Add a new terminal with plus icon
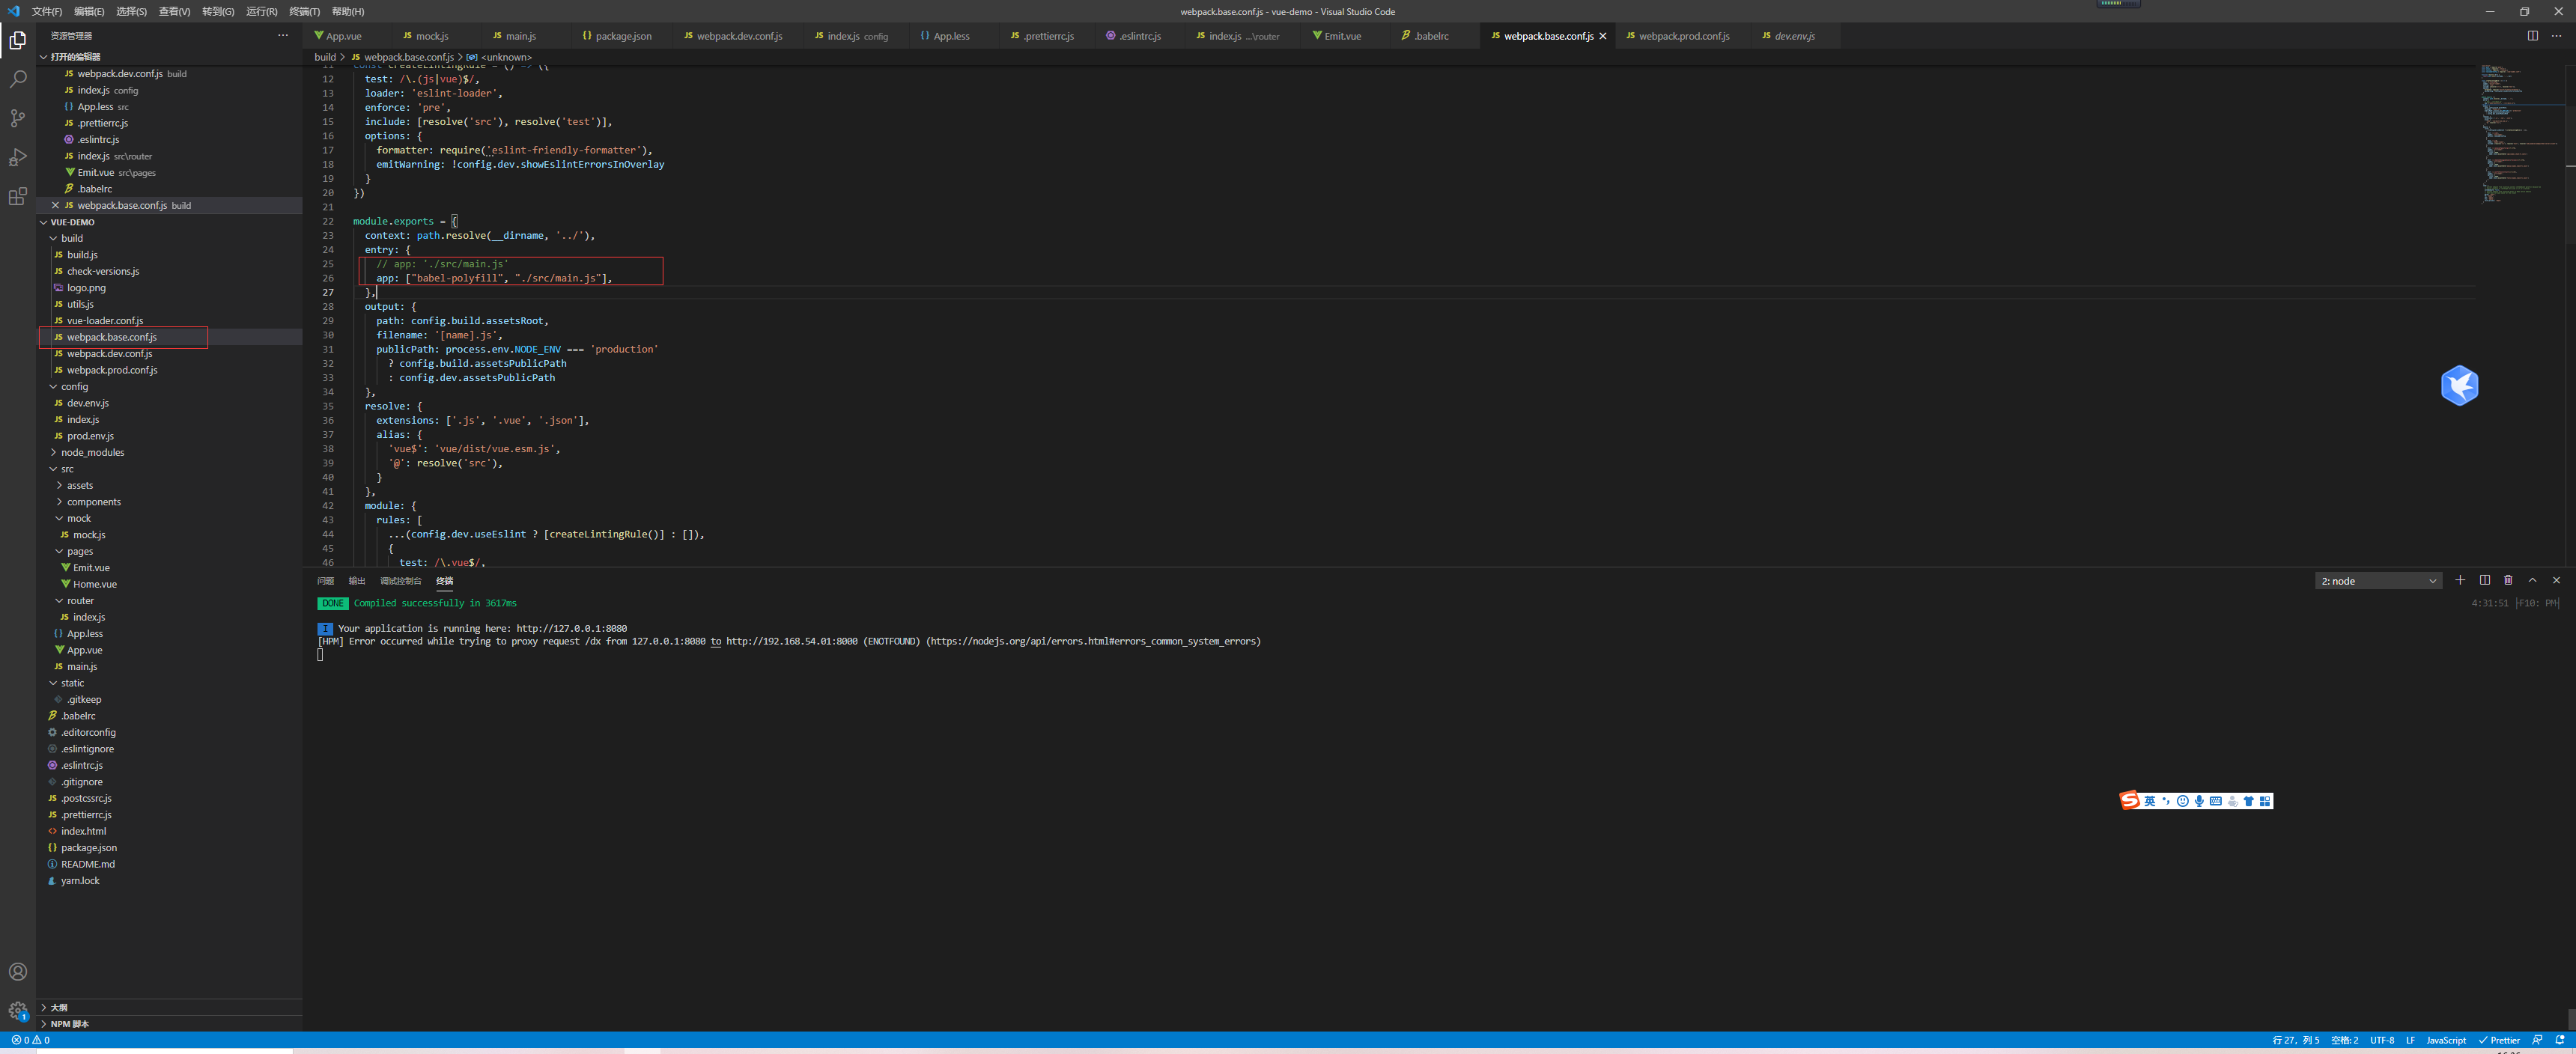The height and width of the screenshot is (1054, 2576). point(2460,580)
